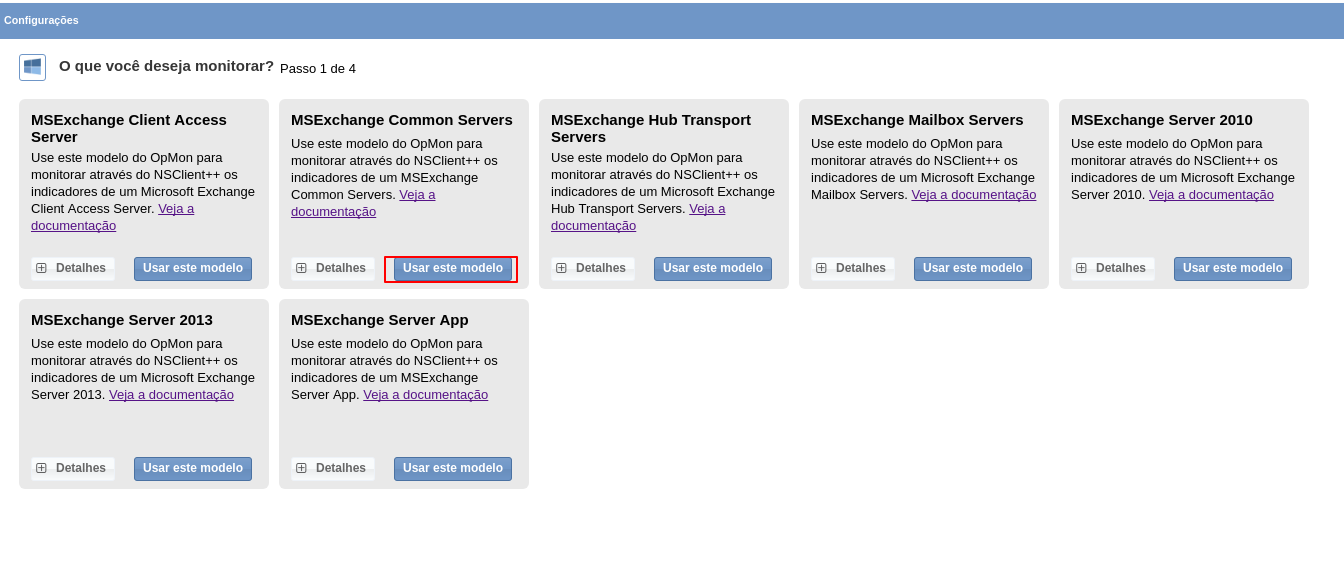Viewport: 1344px width, 588px height.
Task: Open the documentation link for MSExchange Server 2010
Action: [1211, 195]
